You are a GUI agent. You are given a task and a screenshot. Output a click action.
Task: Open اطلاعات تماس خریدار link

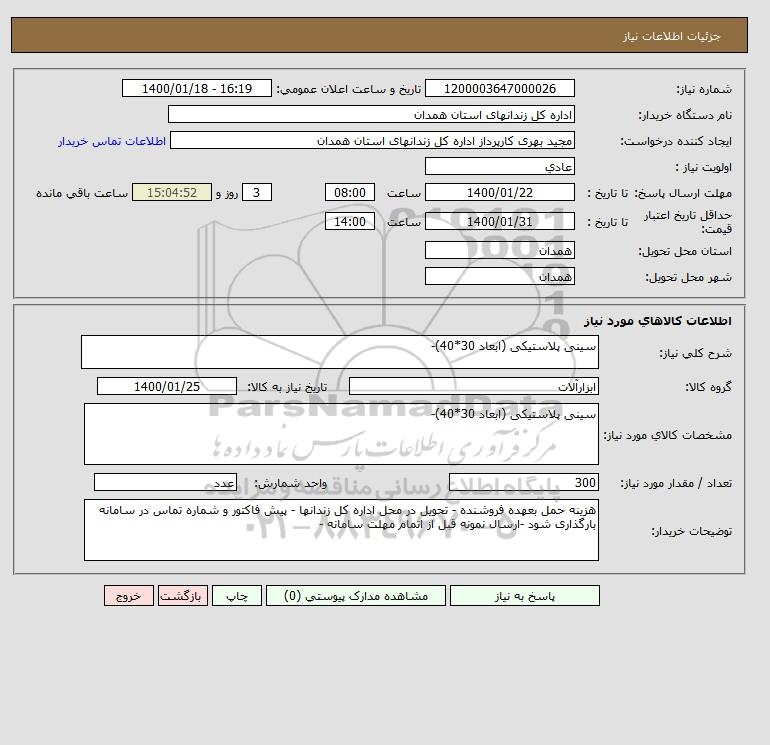point(112,141)
